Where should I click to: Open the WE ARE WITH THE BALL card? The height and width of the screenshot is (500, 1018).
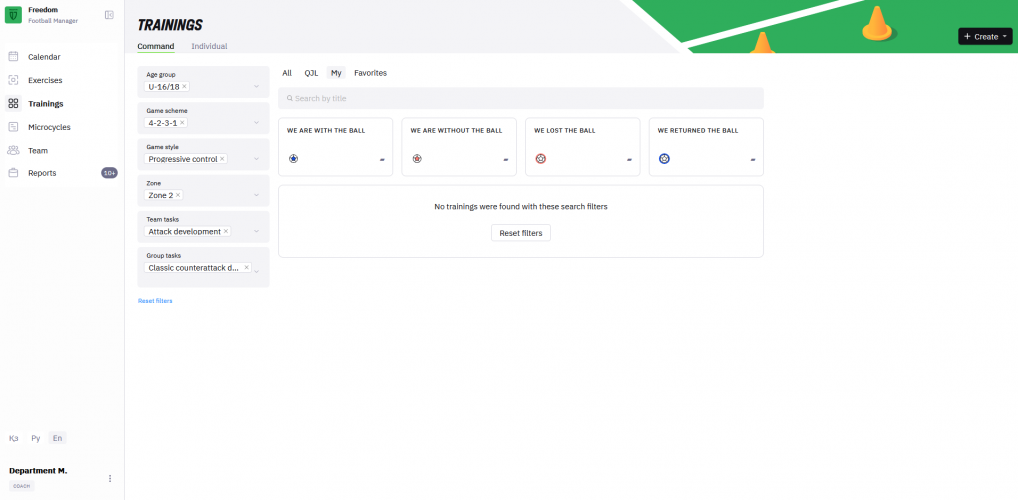tap(335, 147)
